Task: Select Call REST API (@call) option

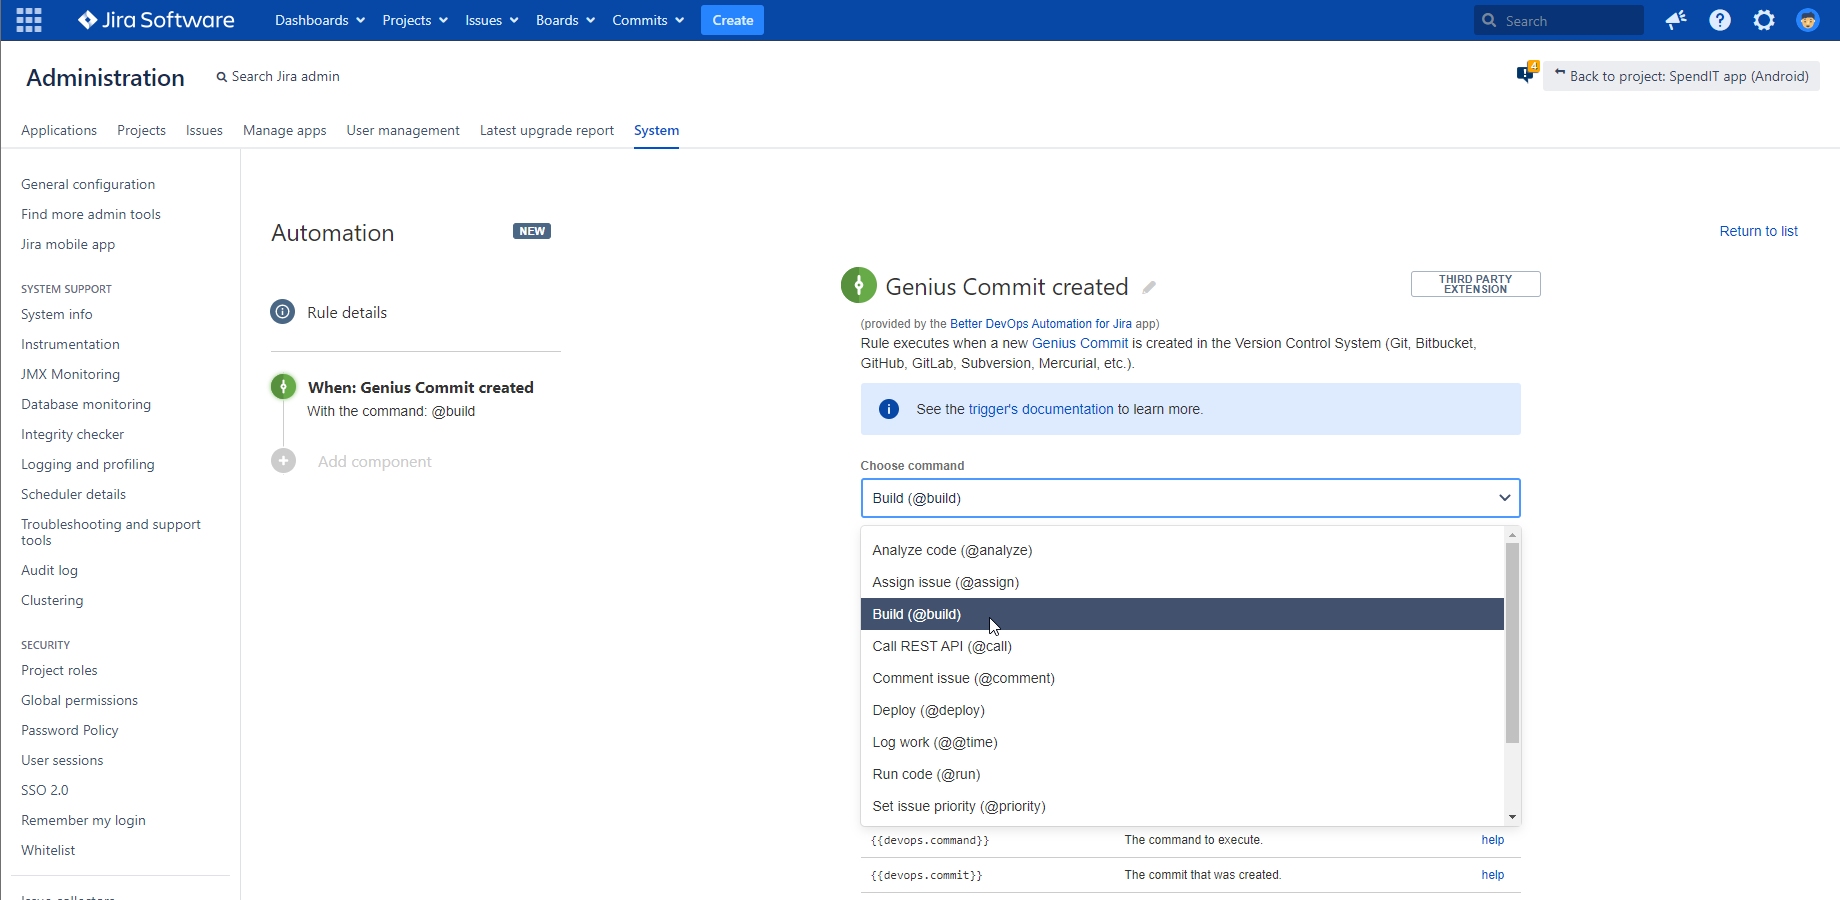Action: point(1182,646)
